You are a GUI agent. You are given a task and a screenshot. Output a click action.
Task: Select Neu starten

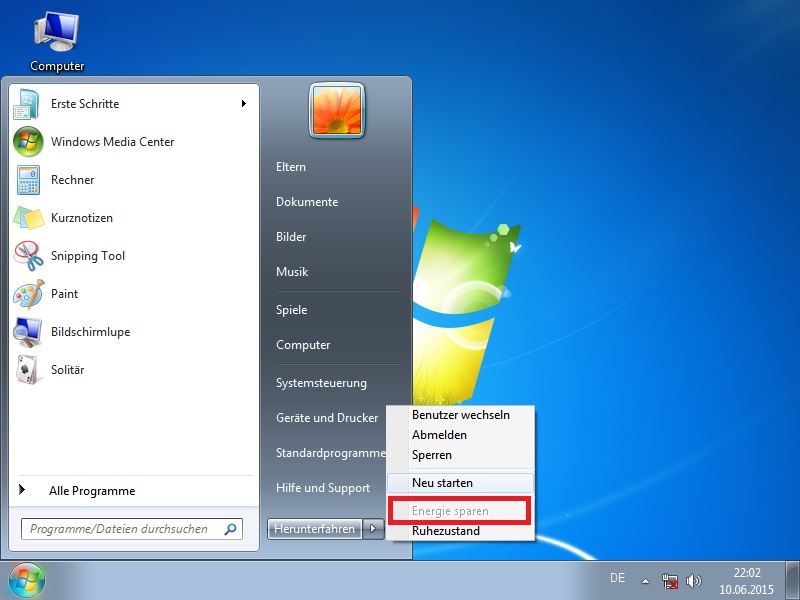(x=461, y=483)
